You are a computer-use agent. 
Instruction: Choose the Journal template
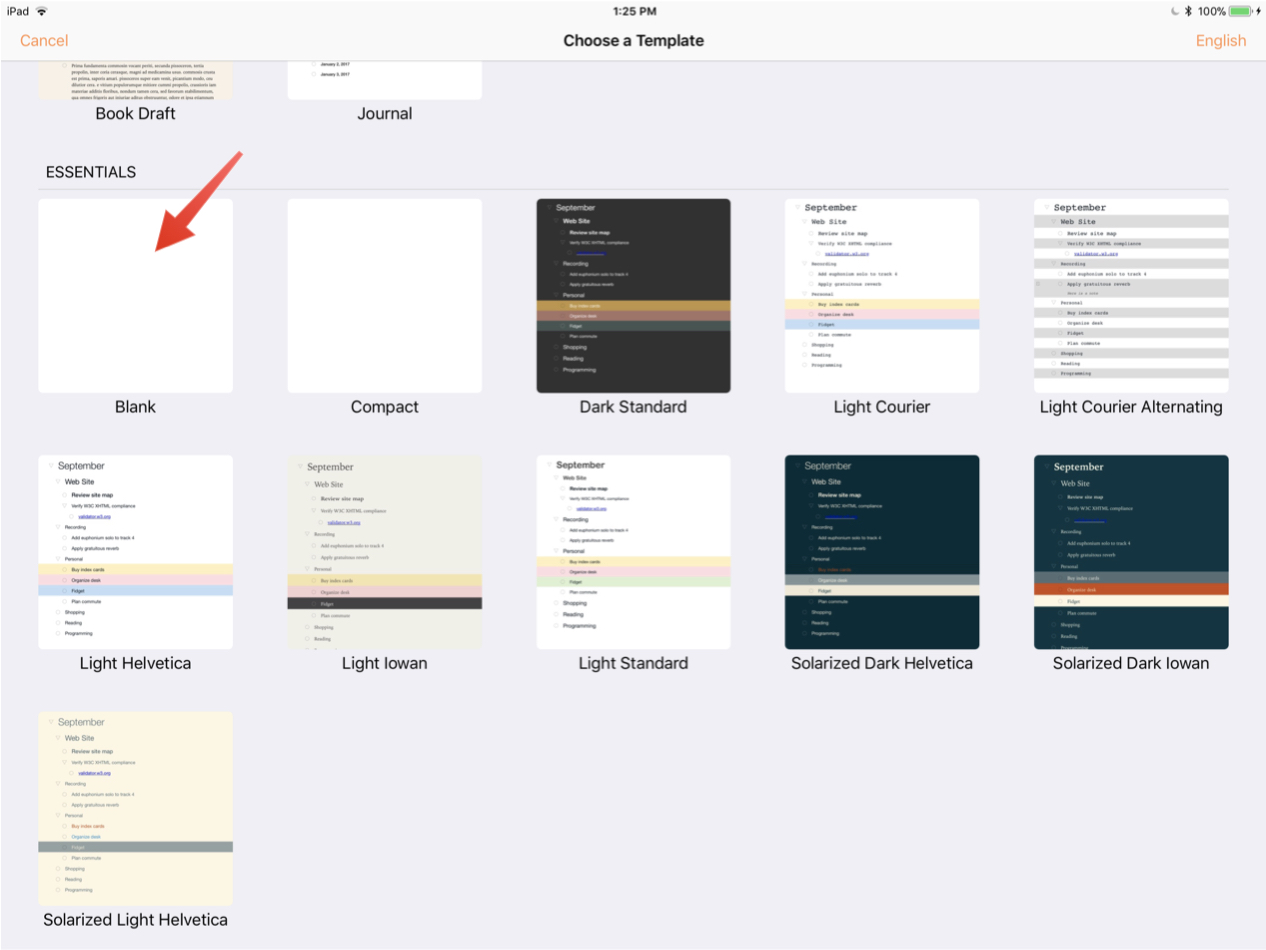(384, 80)
